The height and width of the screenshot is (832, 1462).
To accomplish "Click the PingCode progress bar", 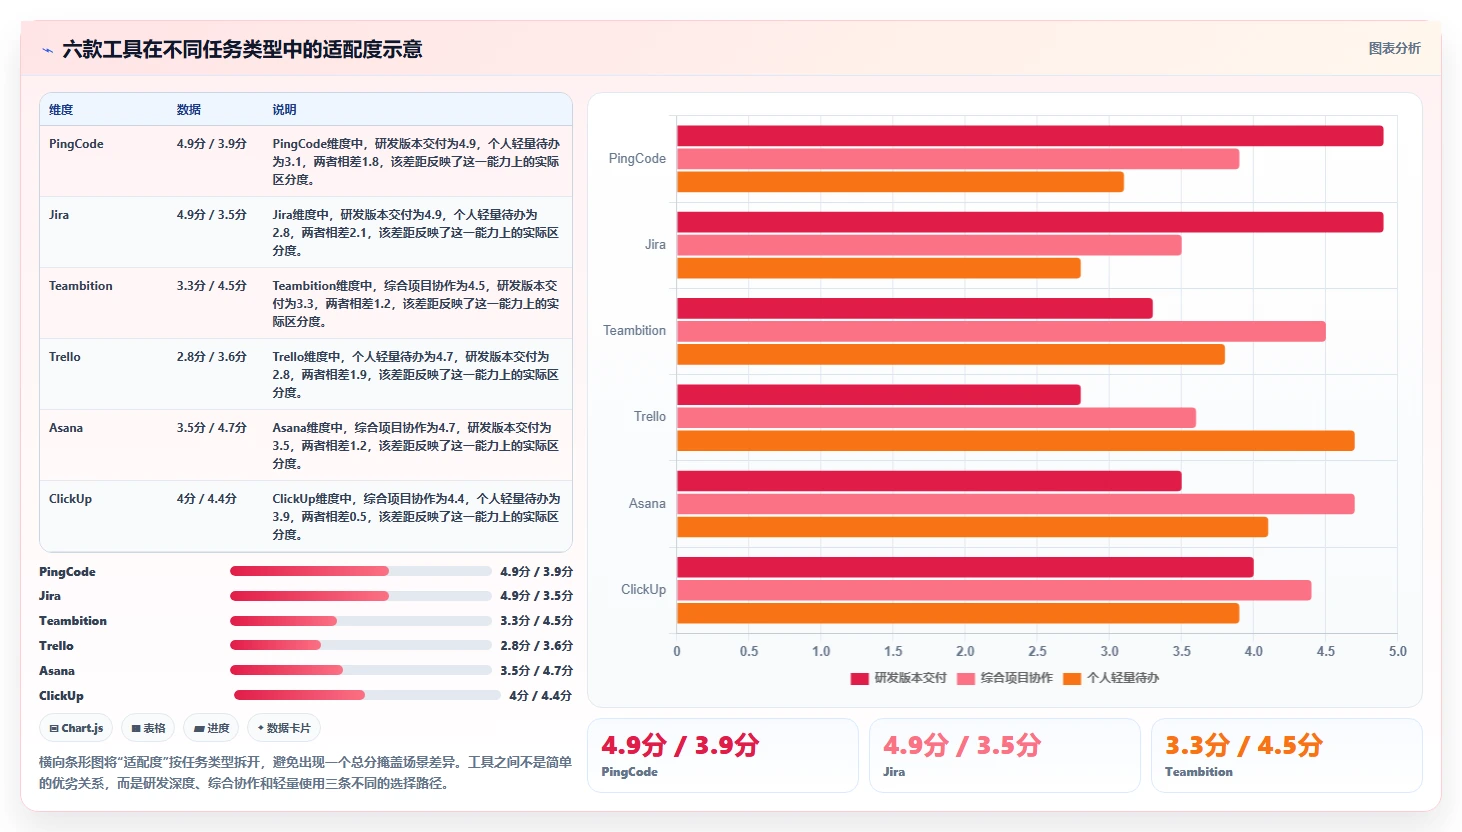I will pyautogui.click(x=361, y=571).
